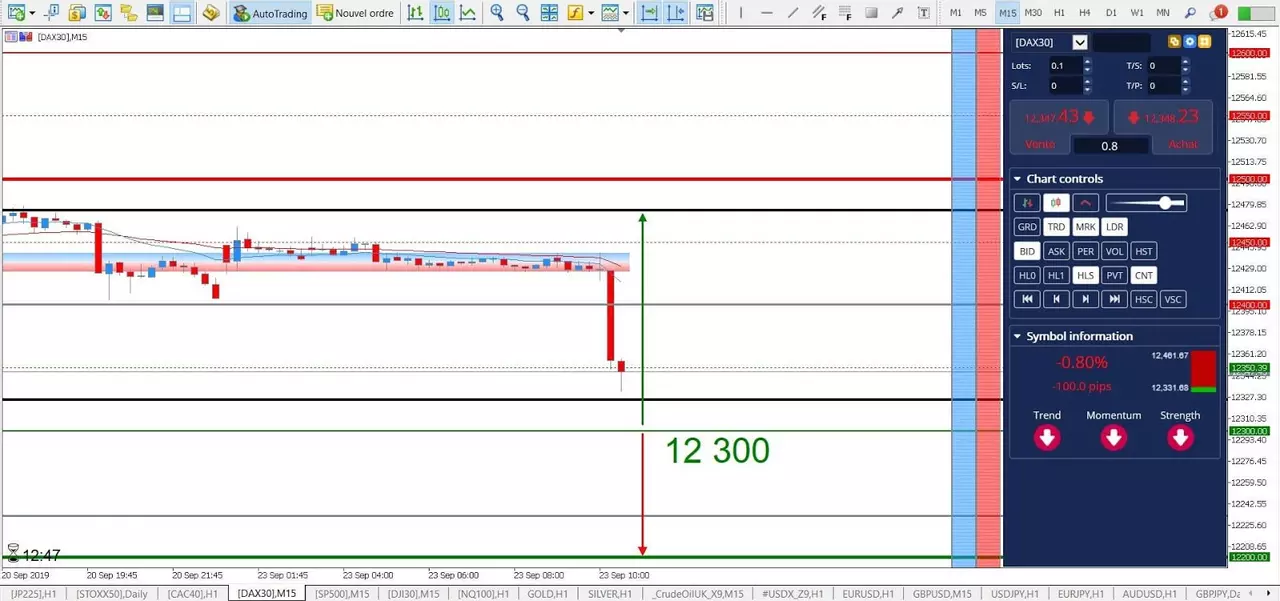
Task: Open the [DAX30] symbol dropdown
Action: (x=1080, y=42)
